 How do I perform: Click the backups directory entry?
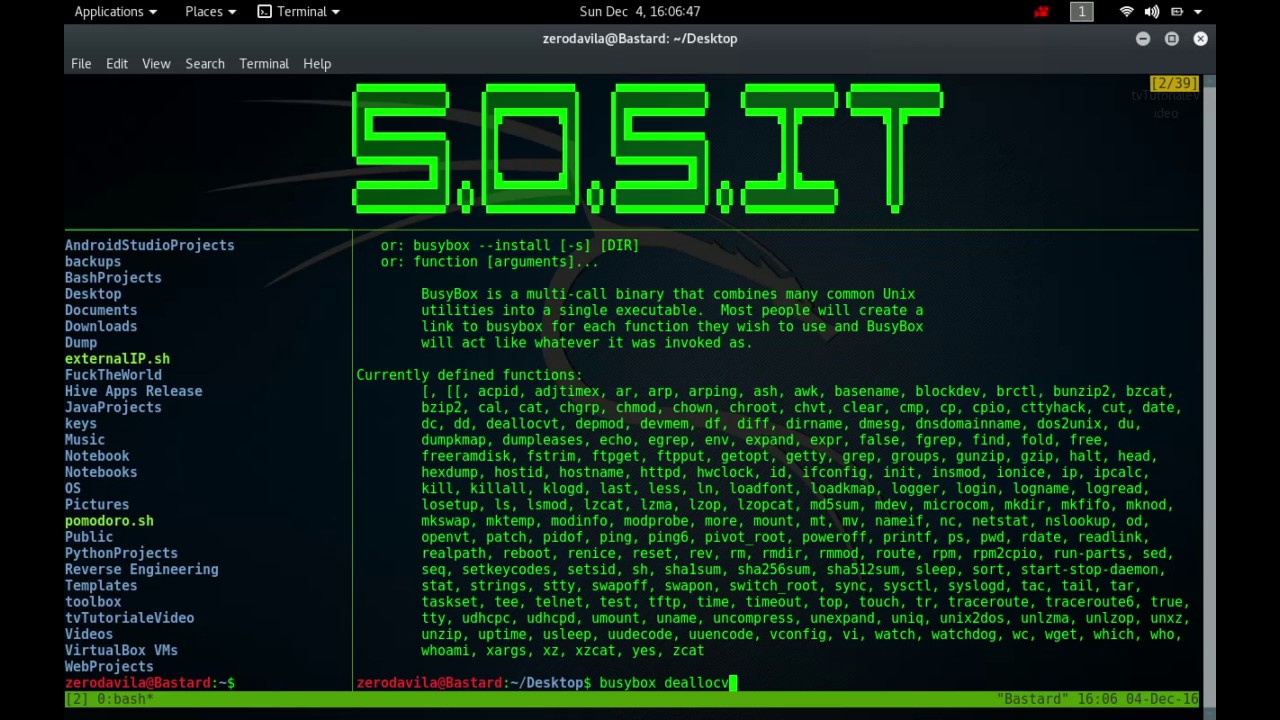pos(93,262)
